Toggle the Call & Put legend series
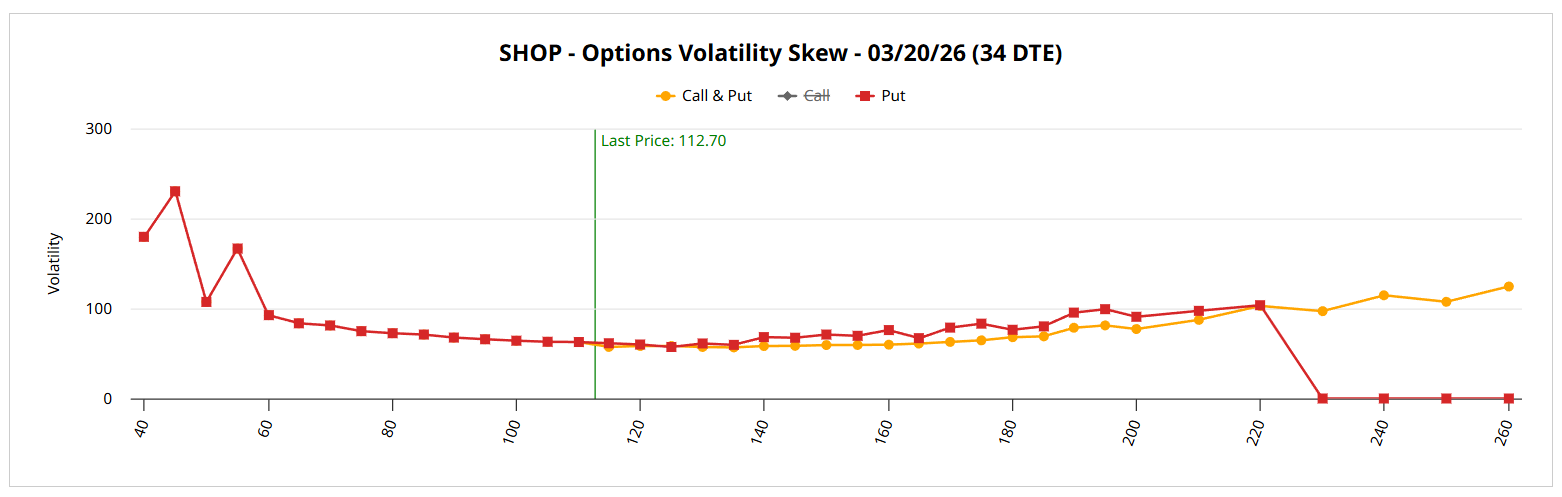The height and width of the screenshot is (497, 1562). coord(704,96)
